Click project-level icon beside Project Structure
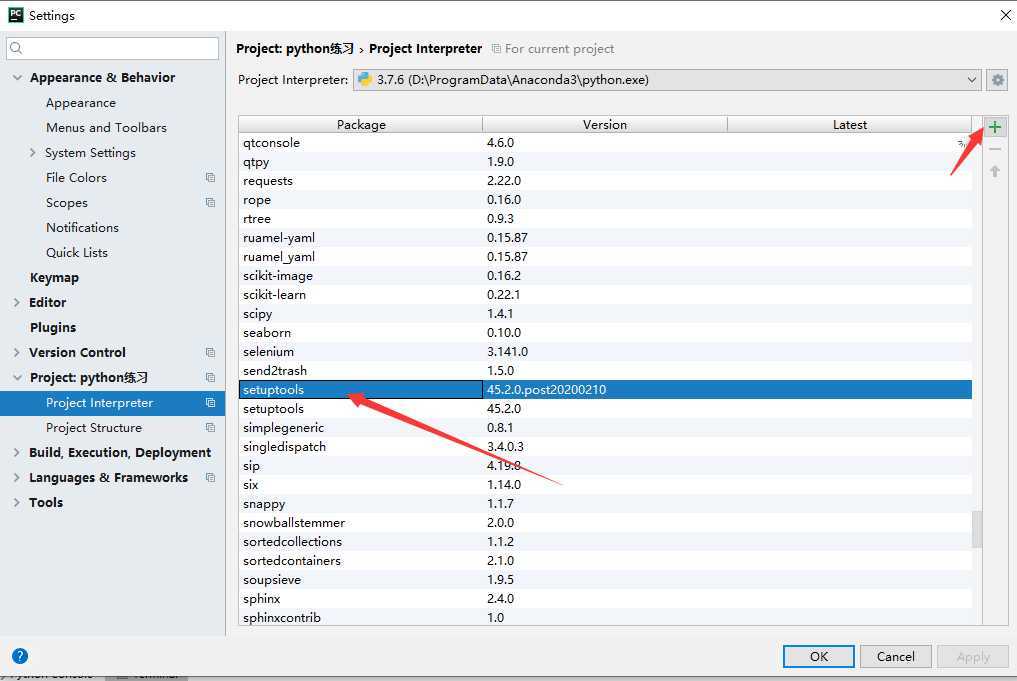Viewport: 1017px width, 681px height. pos(210,427)
